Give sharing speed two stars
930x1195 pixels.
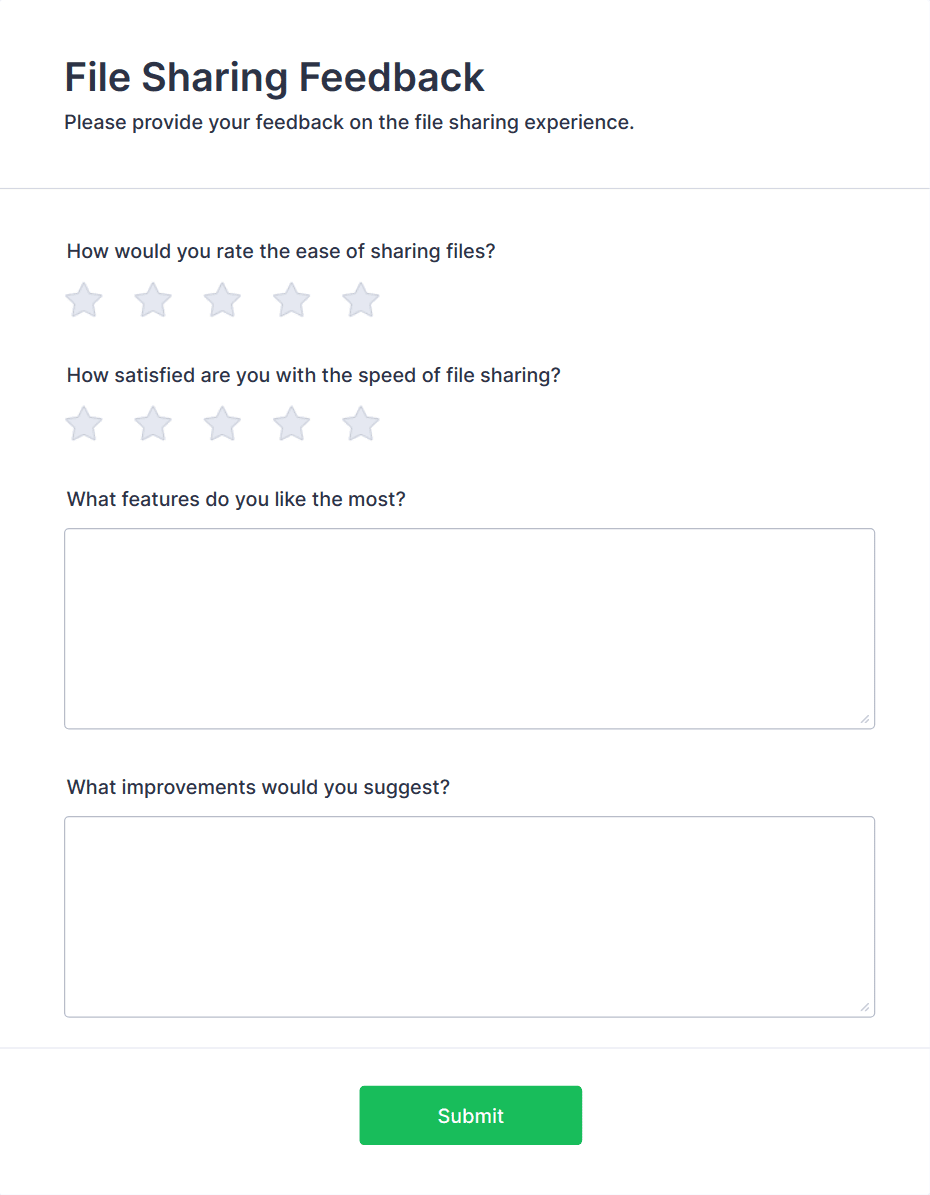pos(153,424)
